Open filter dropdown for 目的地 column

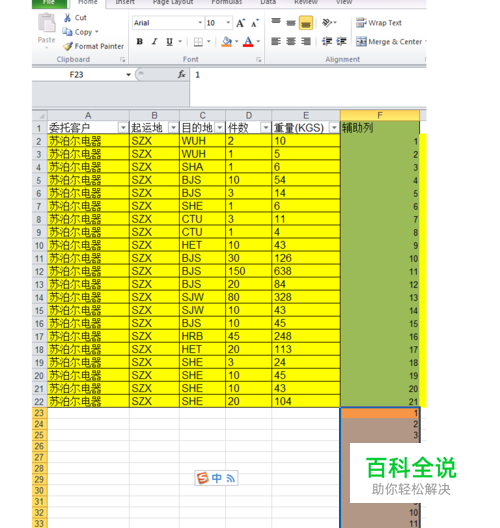tap(220, 128)
